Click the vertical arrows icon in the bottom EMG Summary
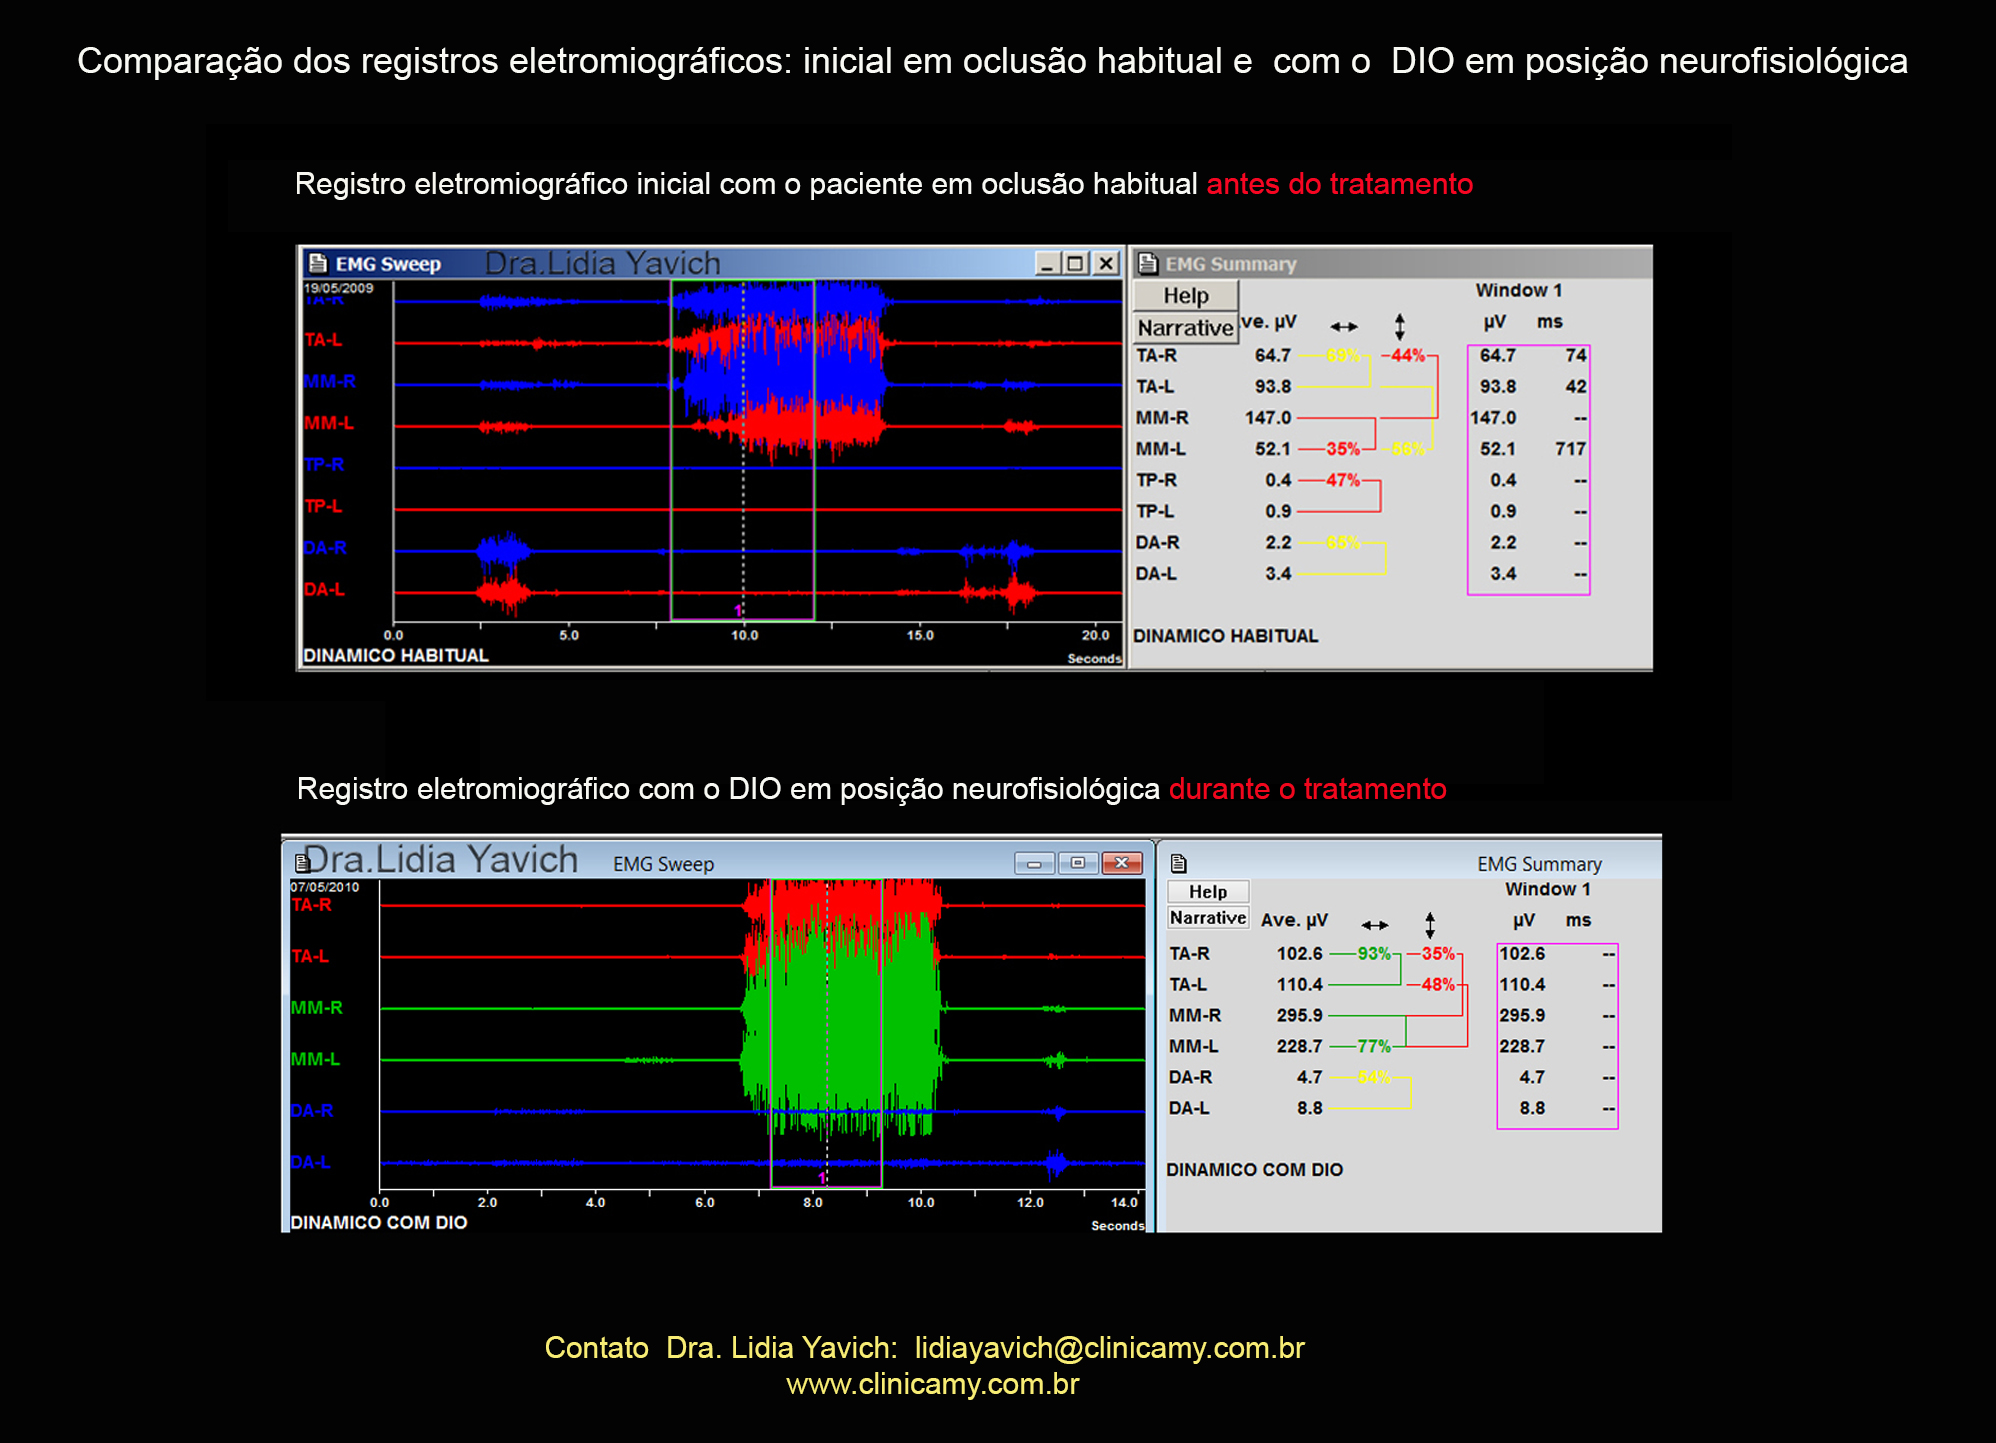The image size is (1996, 1443). pyautogui.click(x=1430, y=925)
